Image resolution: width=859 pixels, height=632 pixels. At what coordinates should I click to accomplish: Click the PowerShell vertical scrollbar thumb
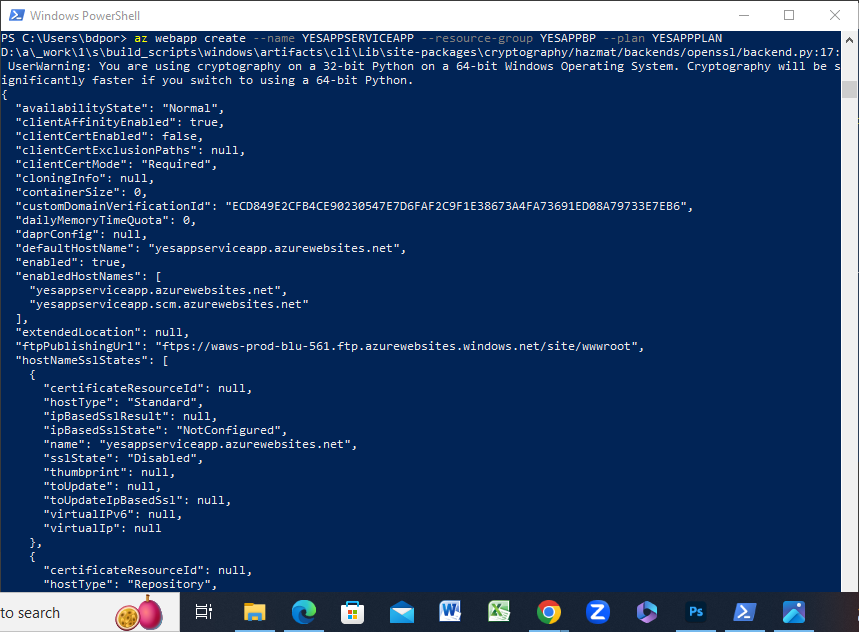[x=849, y=89]
